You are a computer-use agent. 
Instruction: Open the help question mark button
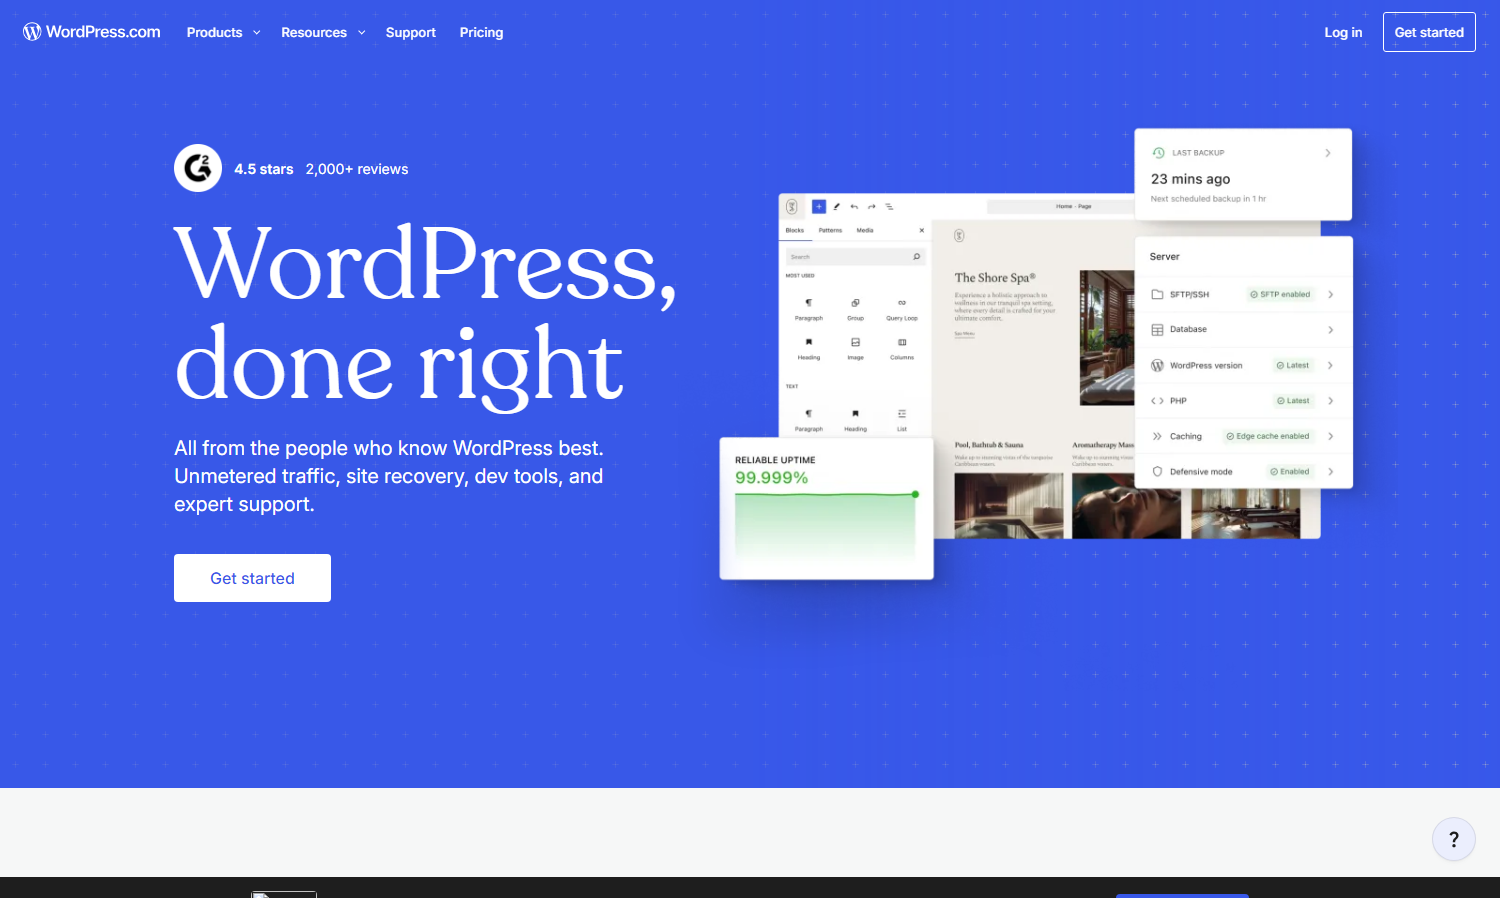tap(1453, 839)
